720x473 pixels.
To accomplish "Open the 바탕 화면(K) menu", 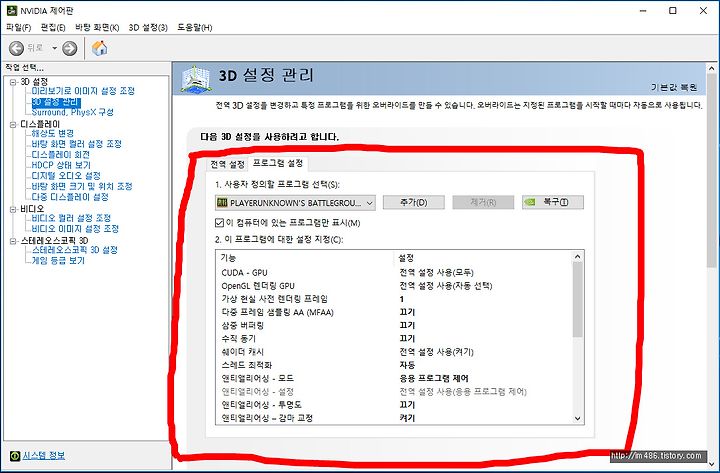I will click(97, 28).
